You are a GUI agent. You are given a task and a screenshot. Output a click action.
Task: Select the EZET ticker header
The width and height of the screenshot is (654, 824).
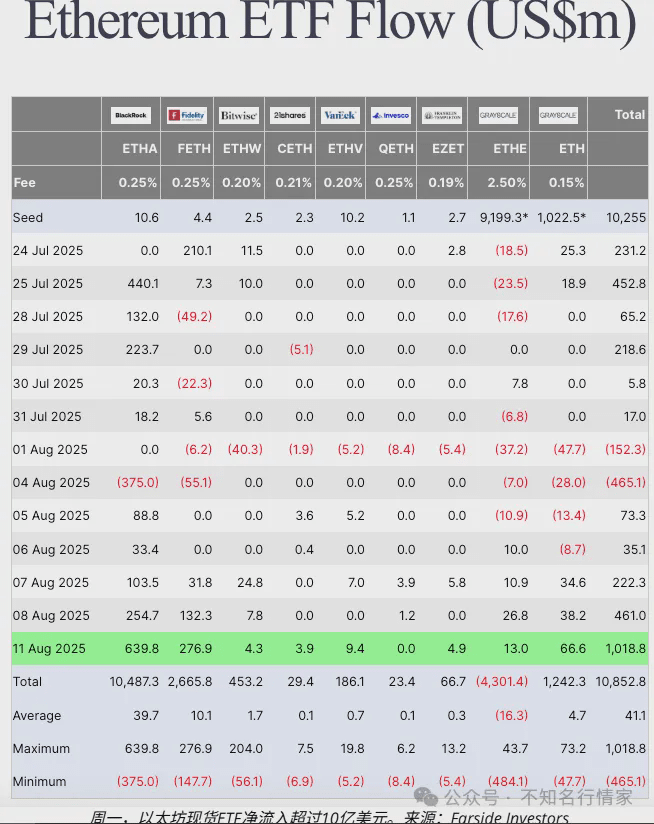[448, 149]
